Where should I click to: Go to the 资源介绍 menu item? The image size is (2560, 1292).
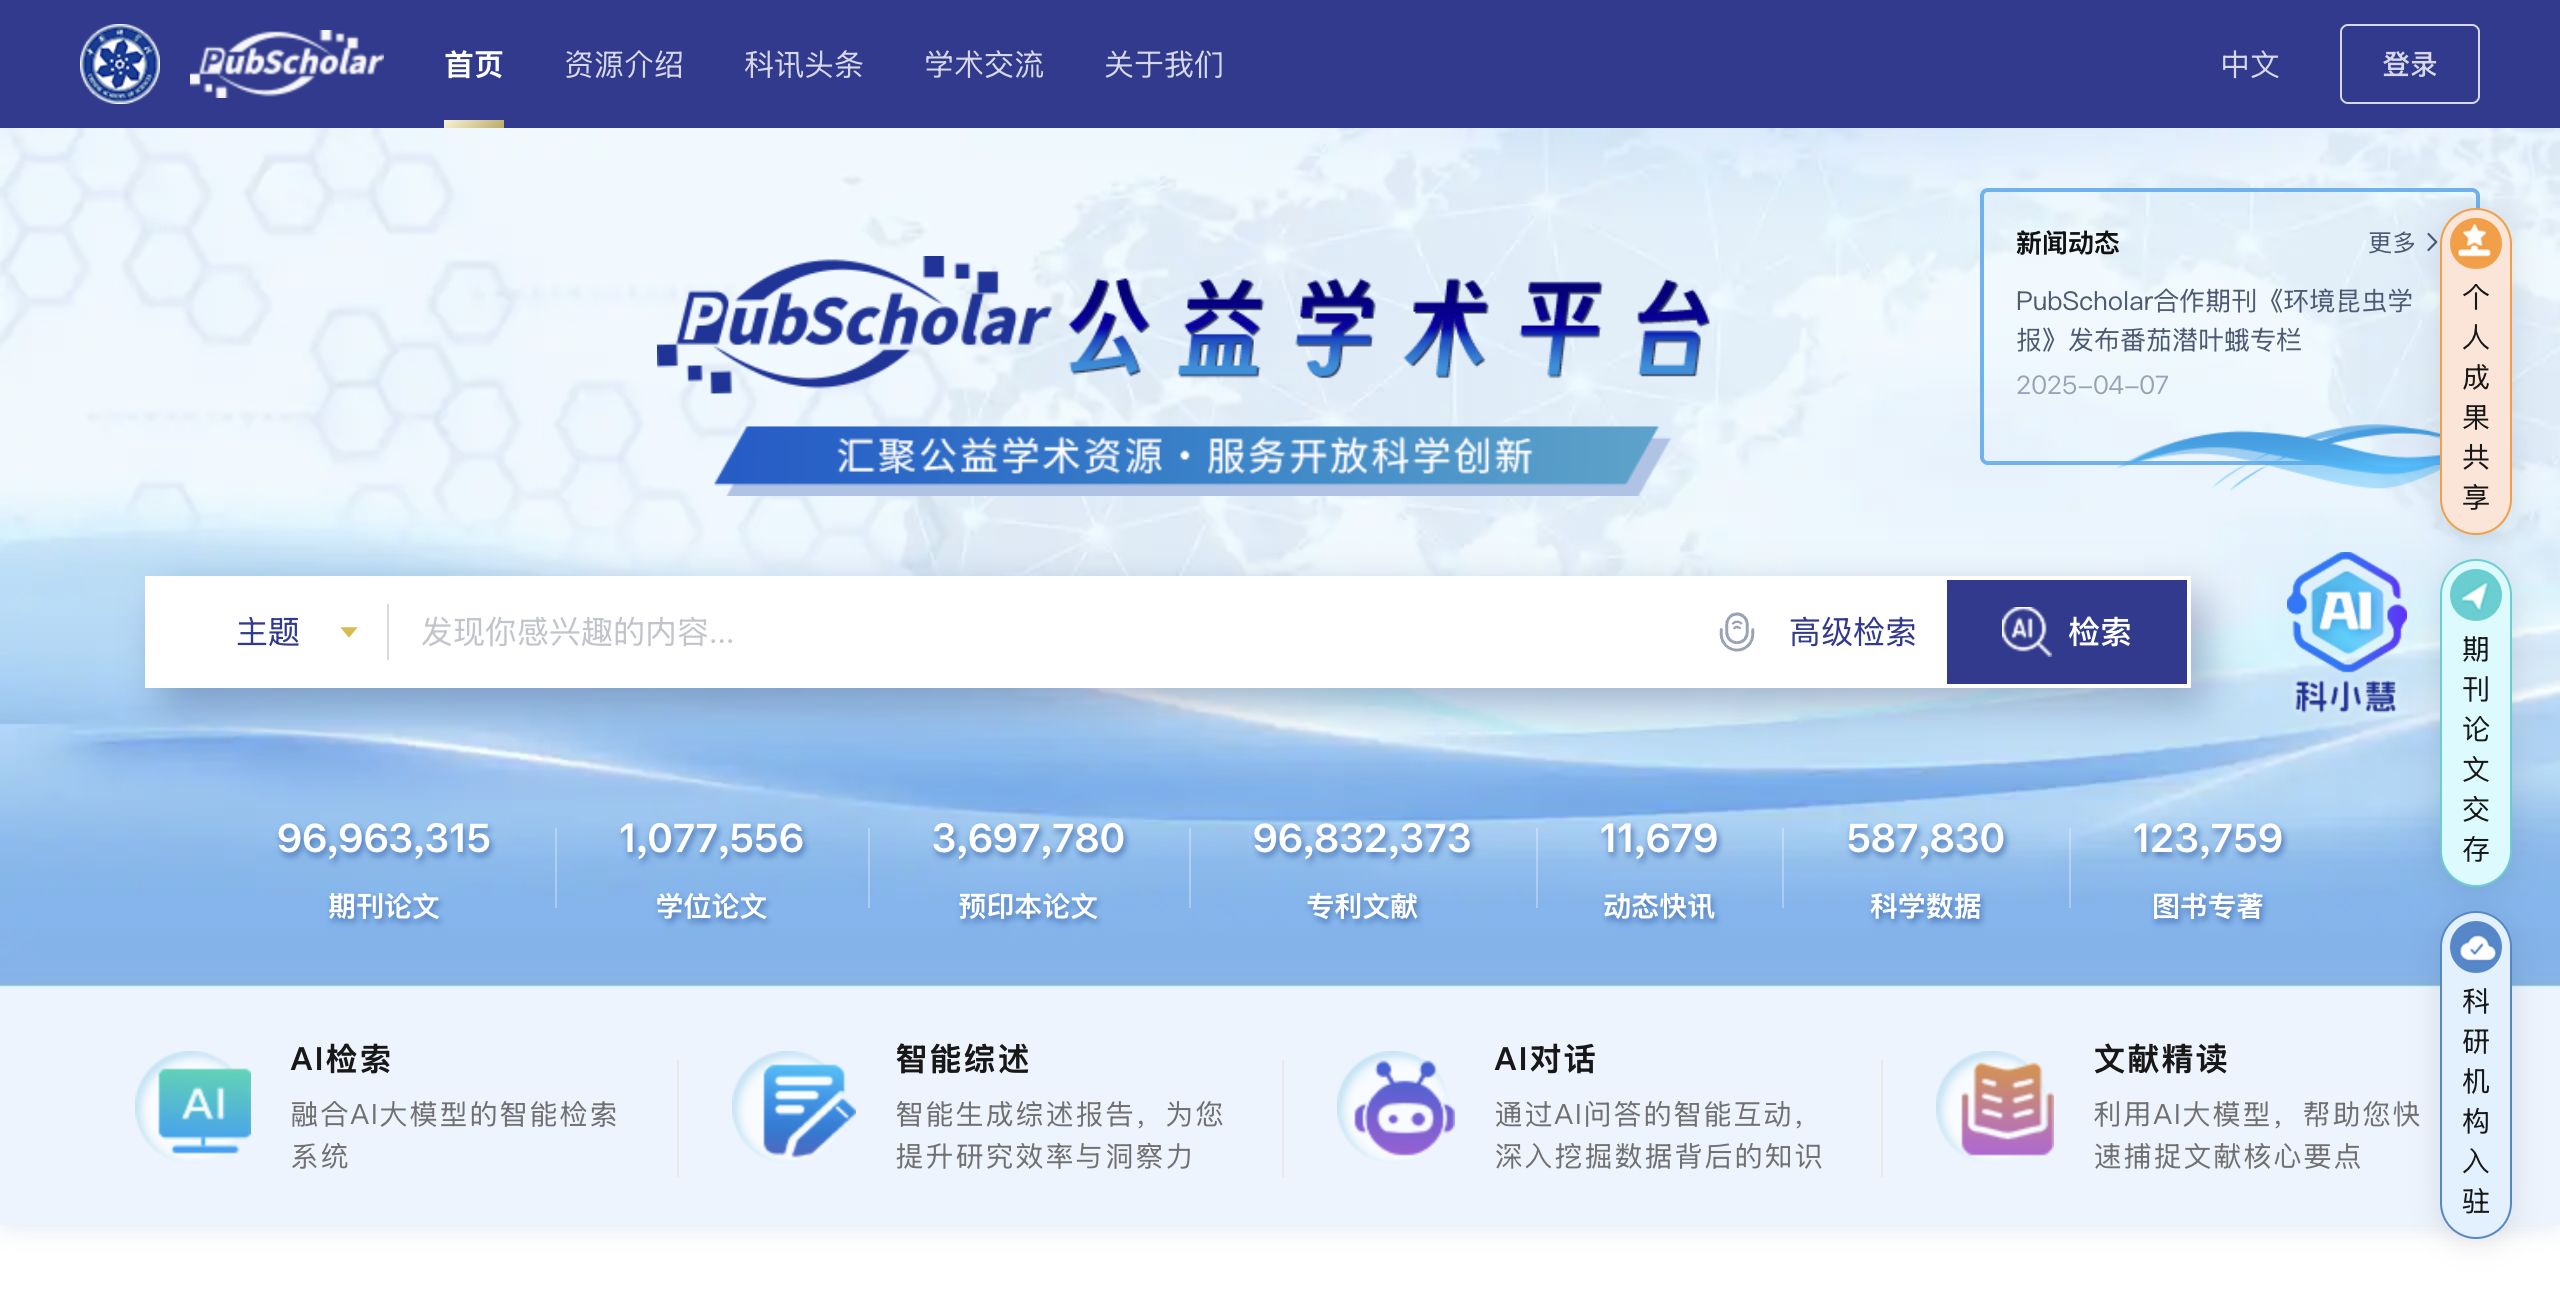tap(623, 65)
